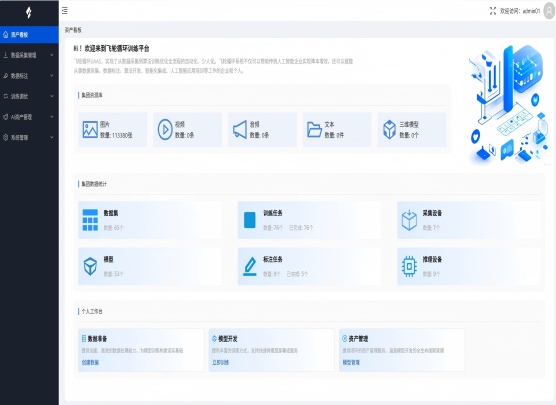Click the 标注任务 pencil icon
Image resolution: width=556 pixels, height=405 pixels.
250,266
